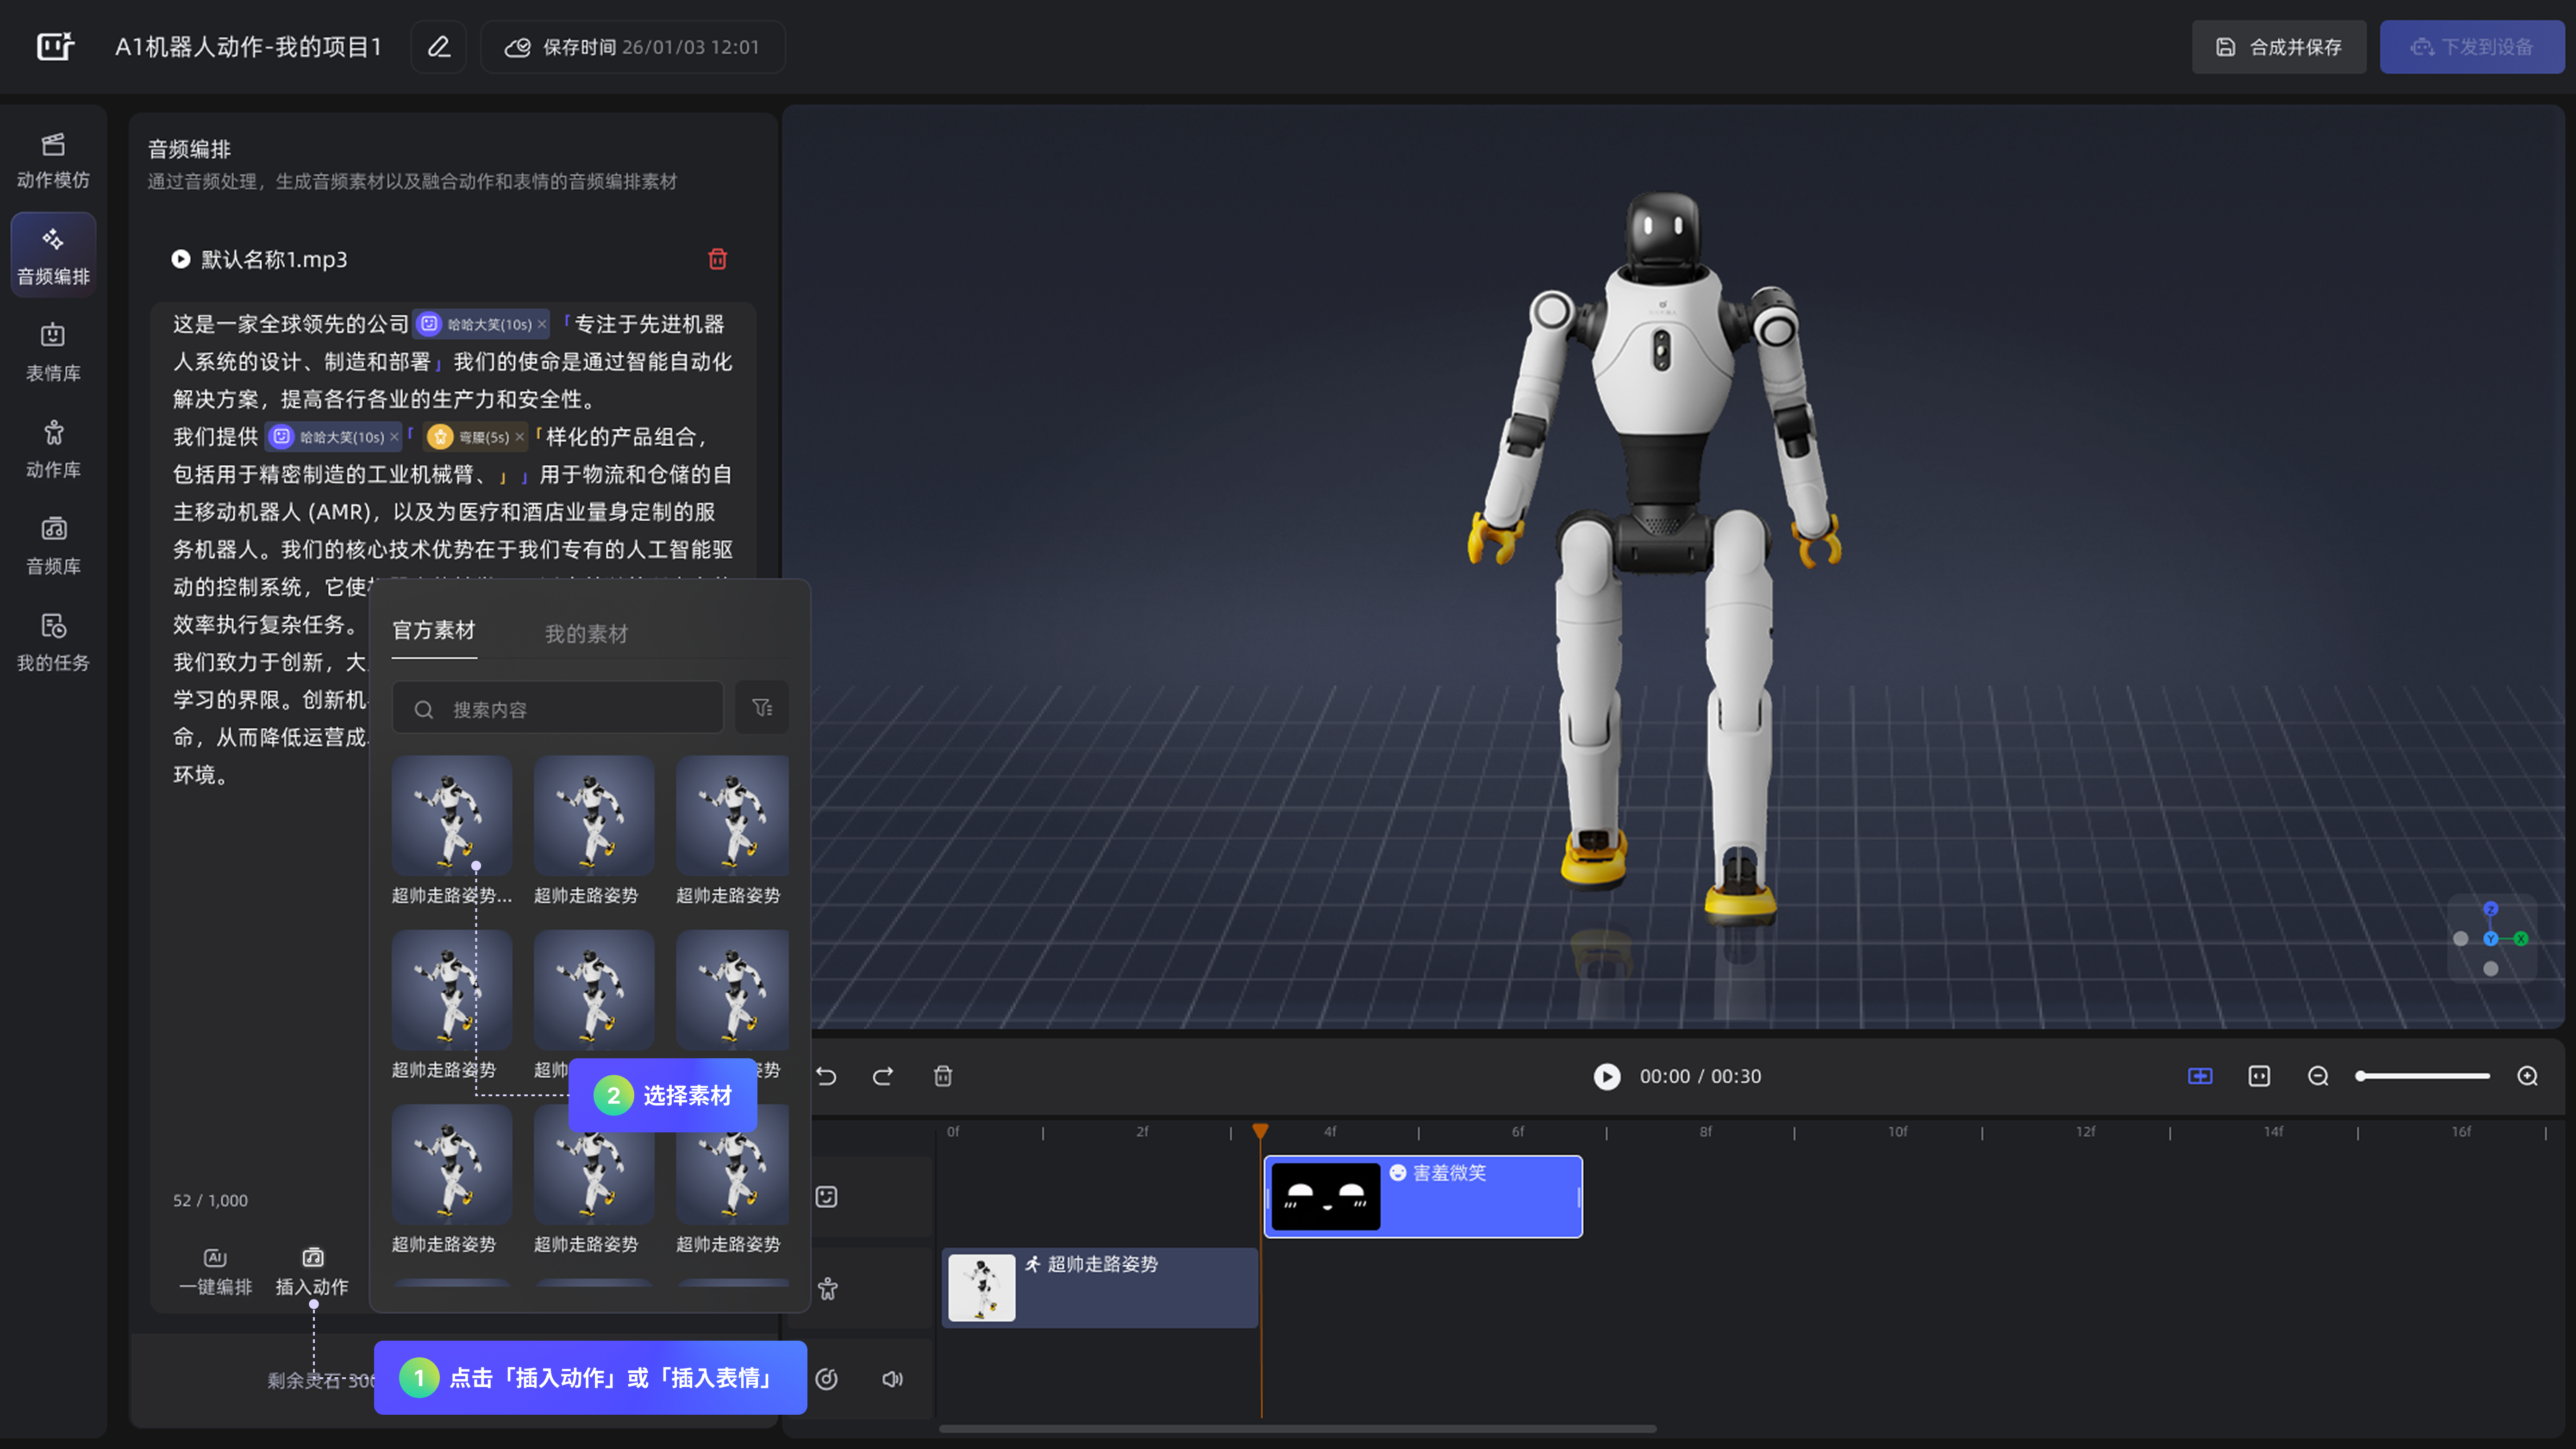This screenshot has width=2576, height=1449.
Task: Click the timeline zoom-in magnifier
Action: tap(2527, 1076)
